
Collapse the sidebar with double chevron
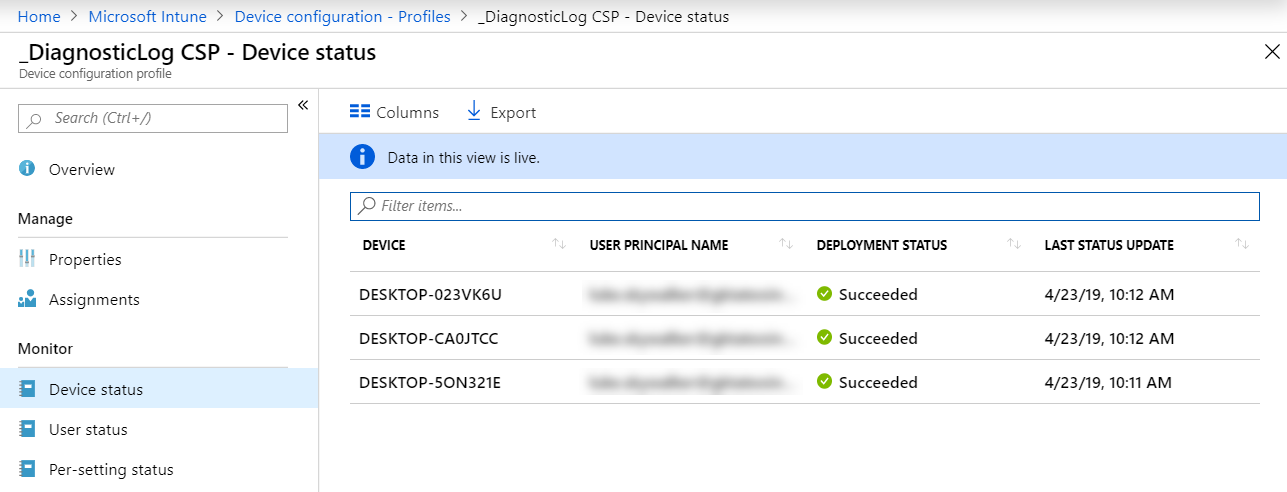[303, 105]
